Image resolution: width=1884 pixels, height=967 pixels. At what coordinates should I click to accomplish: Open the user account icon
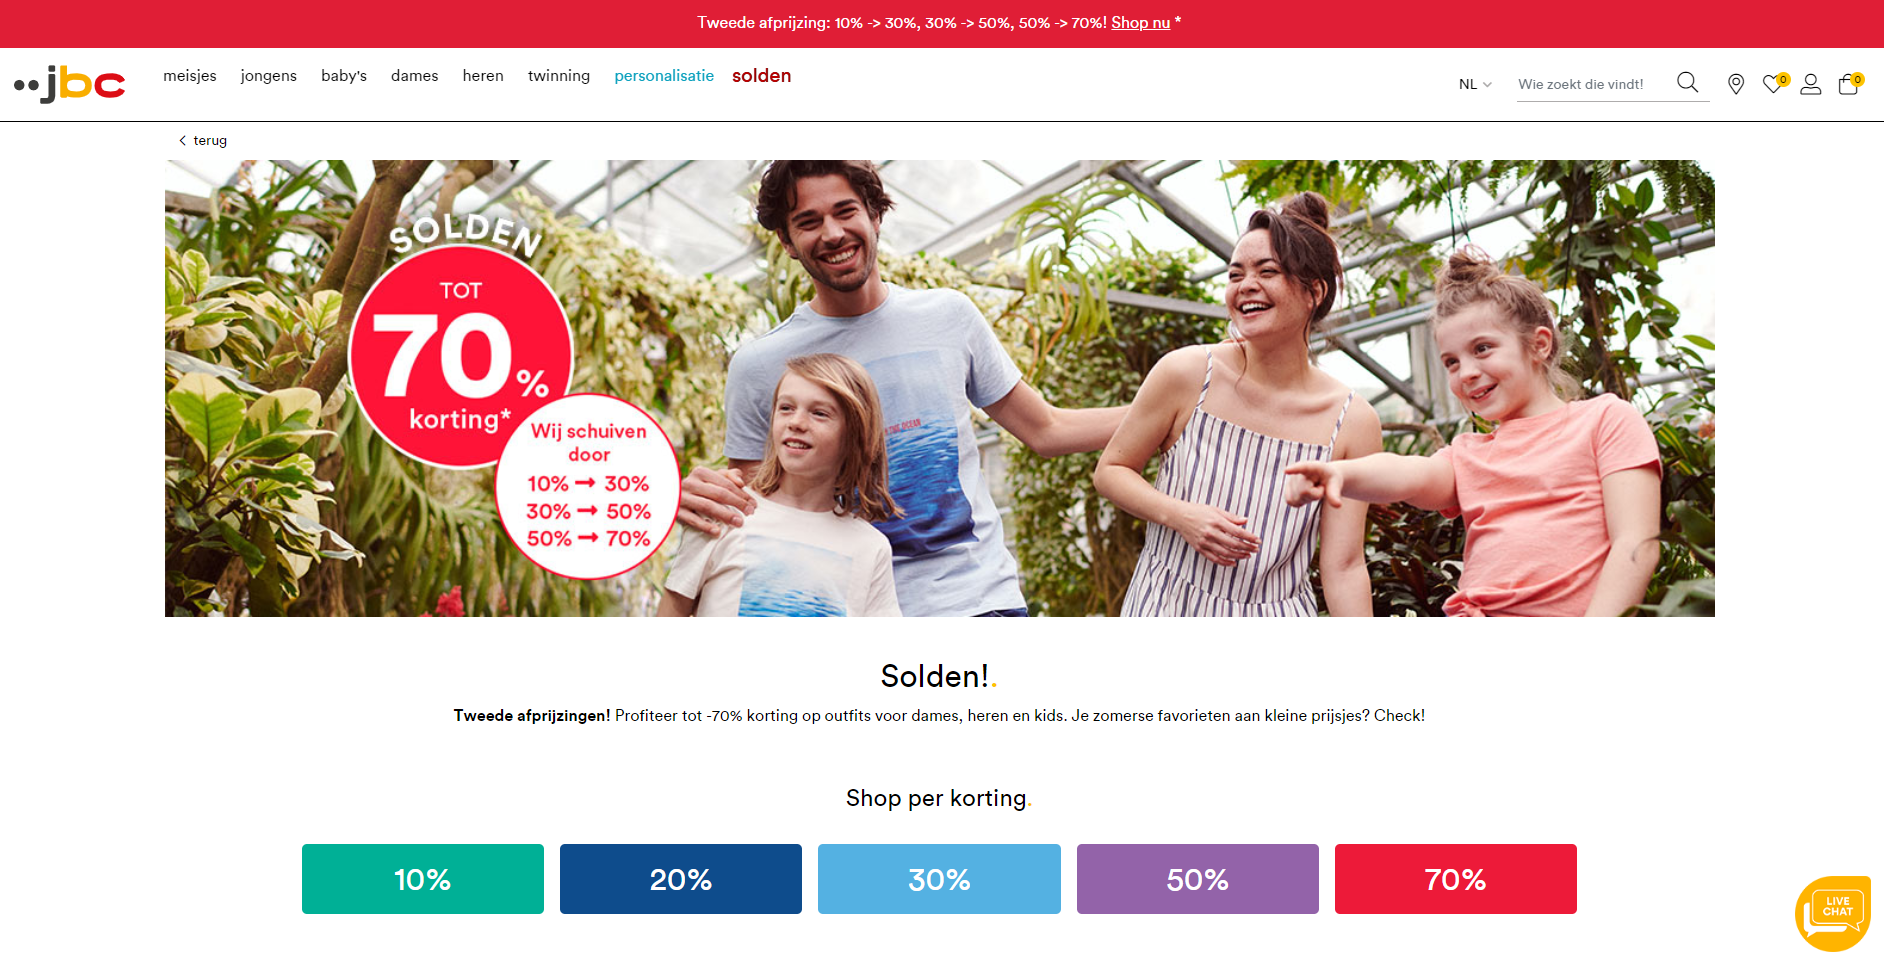tap(1811, 84)
